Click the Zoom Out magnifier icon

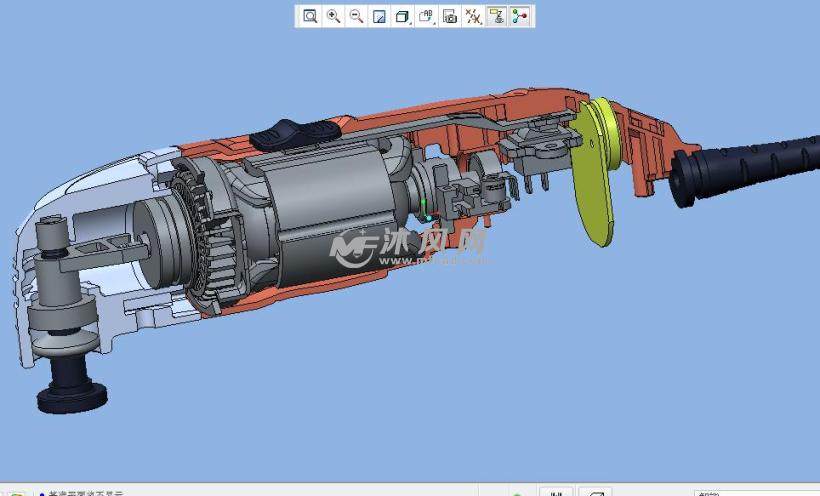(x=356, y=16)
